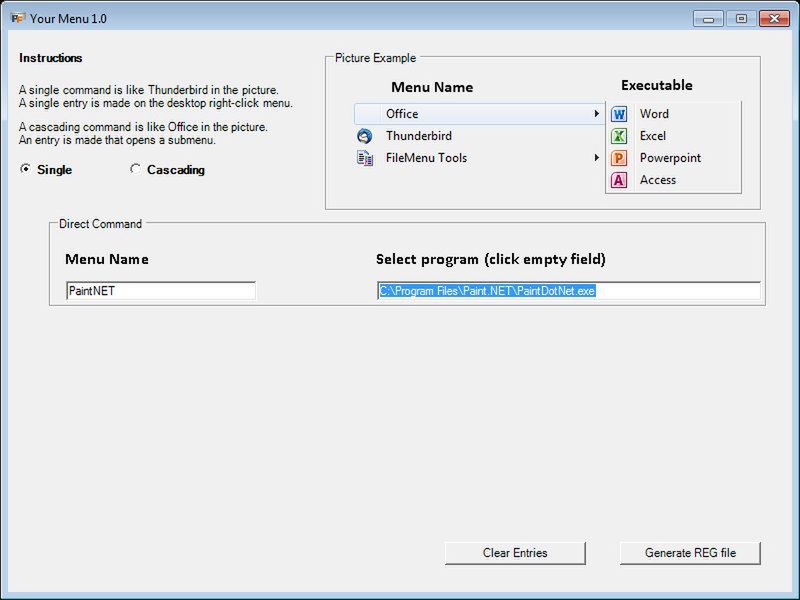Click the Picture Example group label
The width and height of the screenshot is (800, 600).
(375, 58)
